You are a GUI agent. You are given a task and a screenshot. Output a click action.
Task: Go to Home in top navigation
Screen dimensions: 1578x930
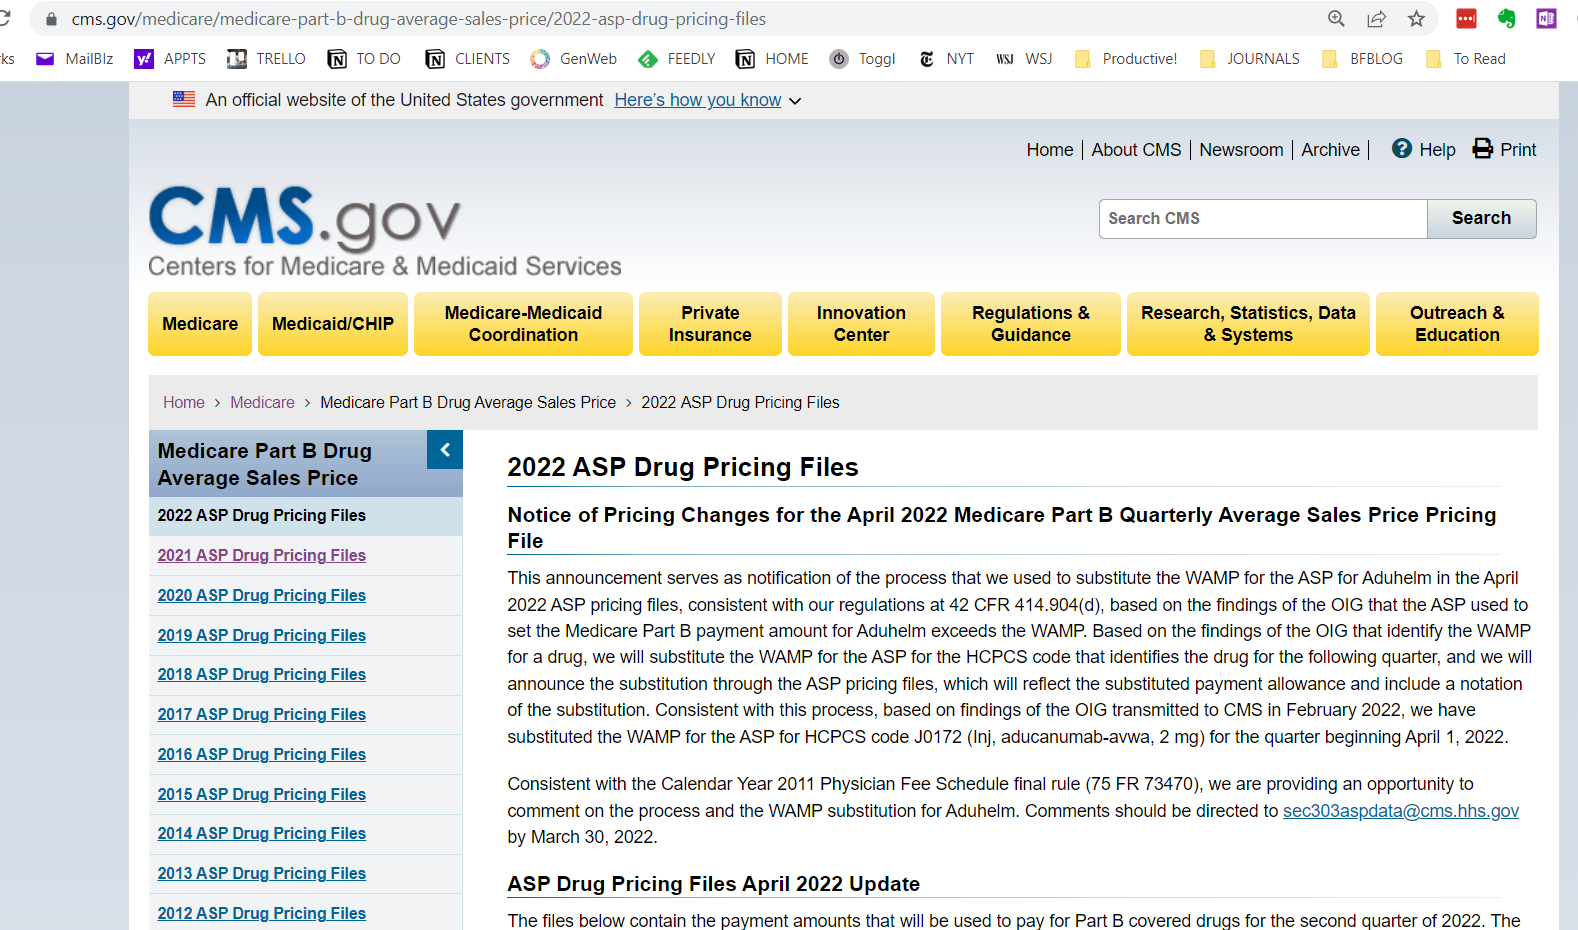(x=1049, y=150)
